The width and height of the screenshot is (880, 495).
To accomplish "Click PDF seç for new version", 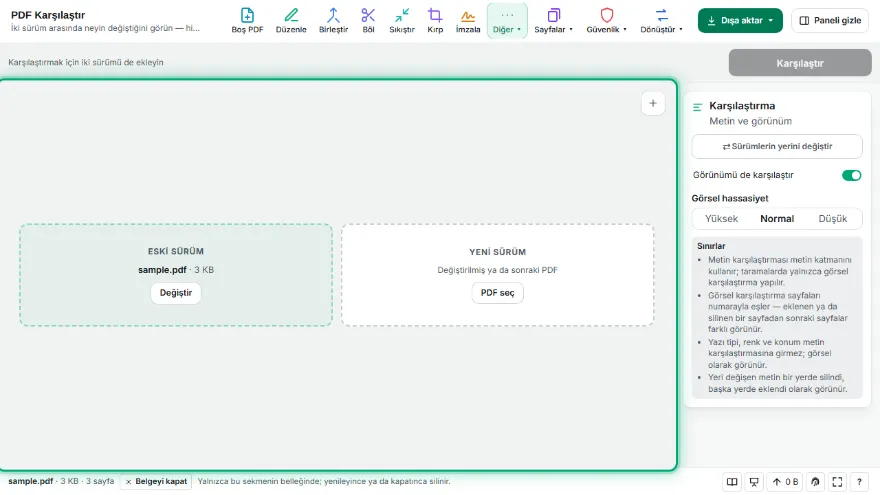I will pyautogui.click(x=497, y=293).
